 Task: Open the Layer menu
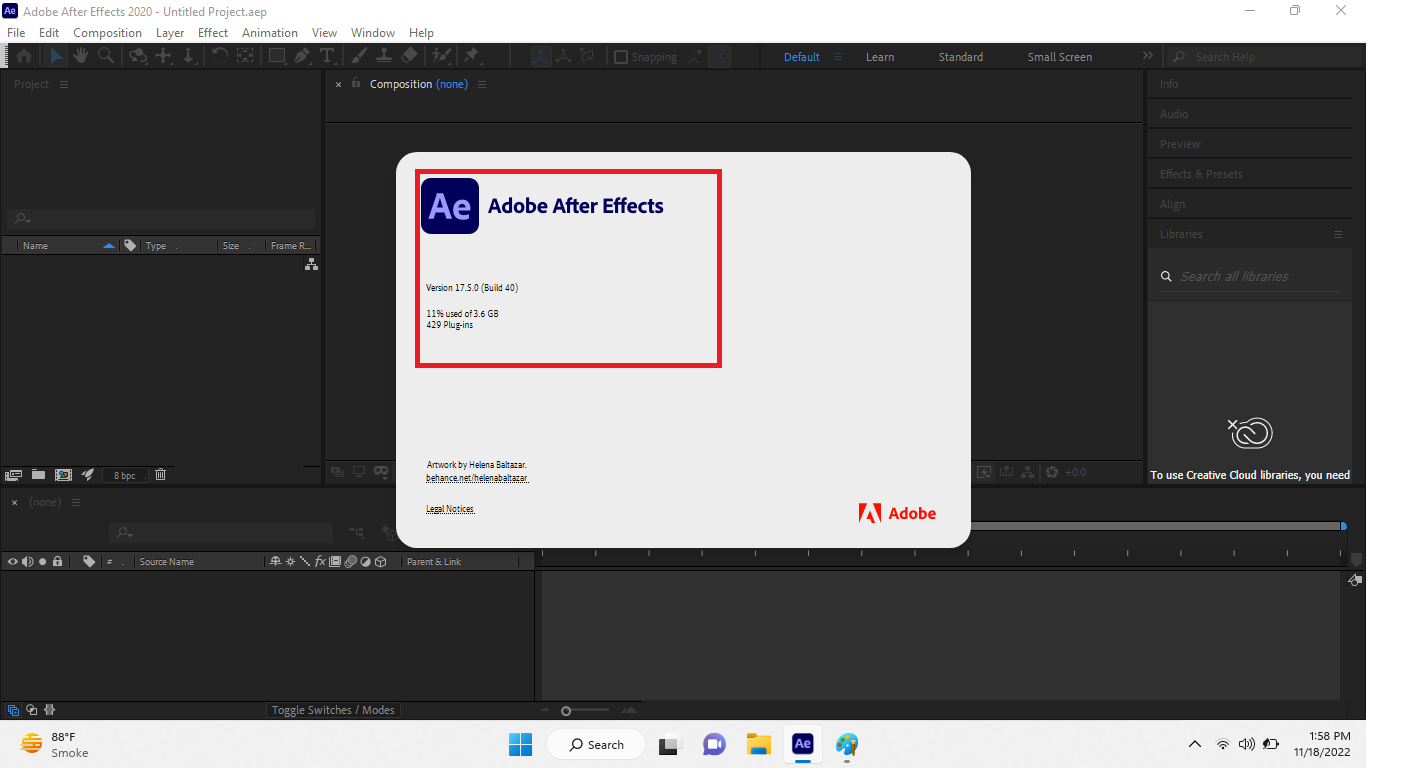pyautogui.click(x=170, y=32)
